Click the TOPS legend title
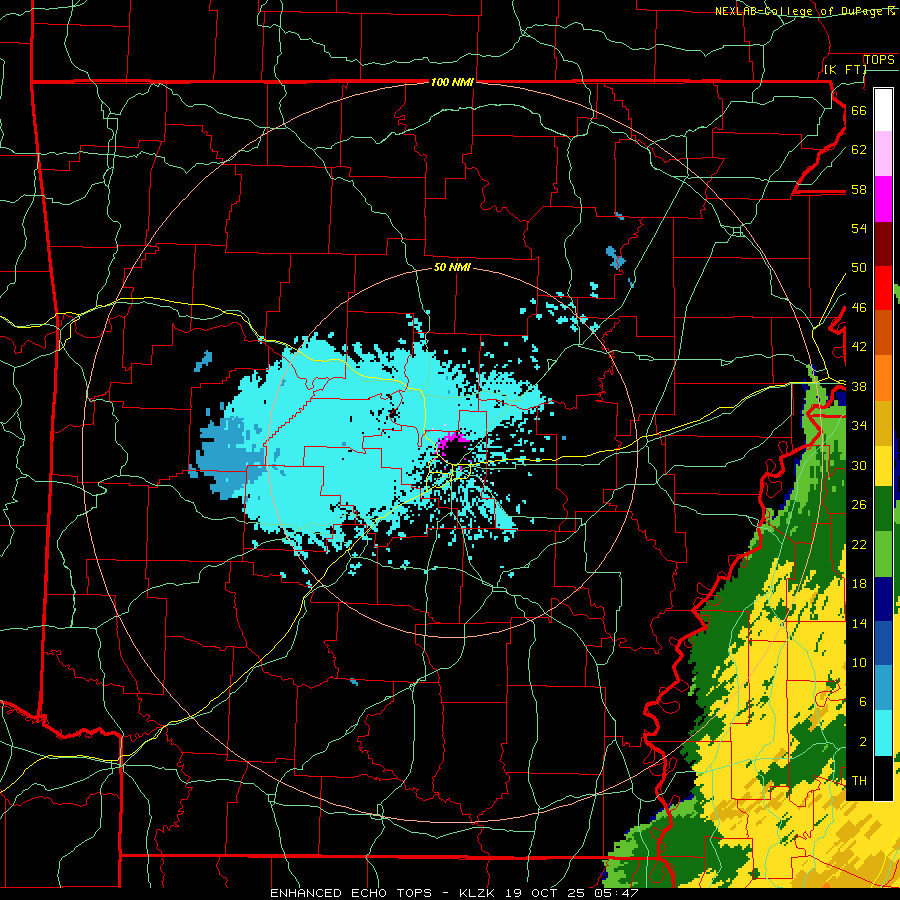Screen dimensions: 900x900 coord(879,60)
